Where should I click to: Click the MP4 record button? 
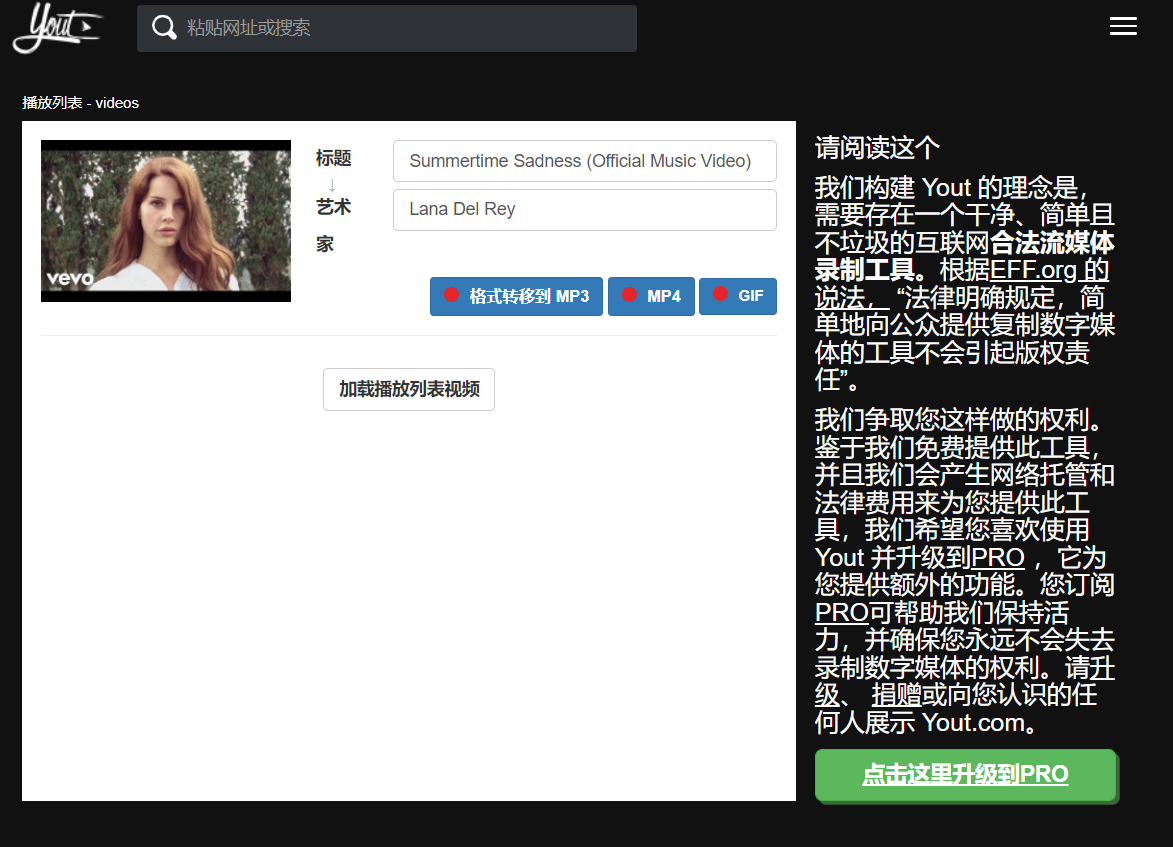[x=651, y=296]
